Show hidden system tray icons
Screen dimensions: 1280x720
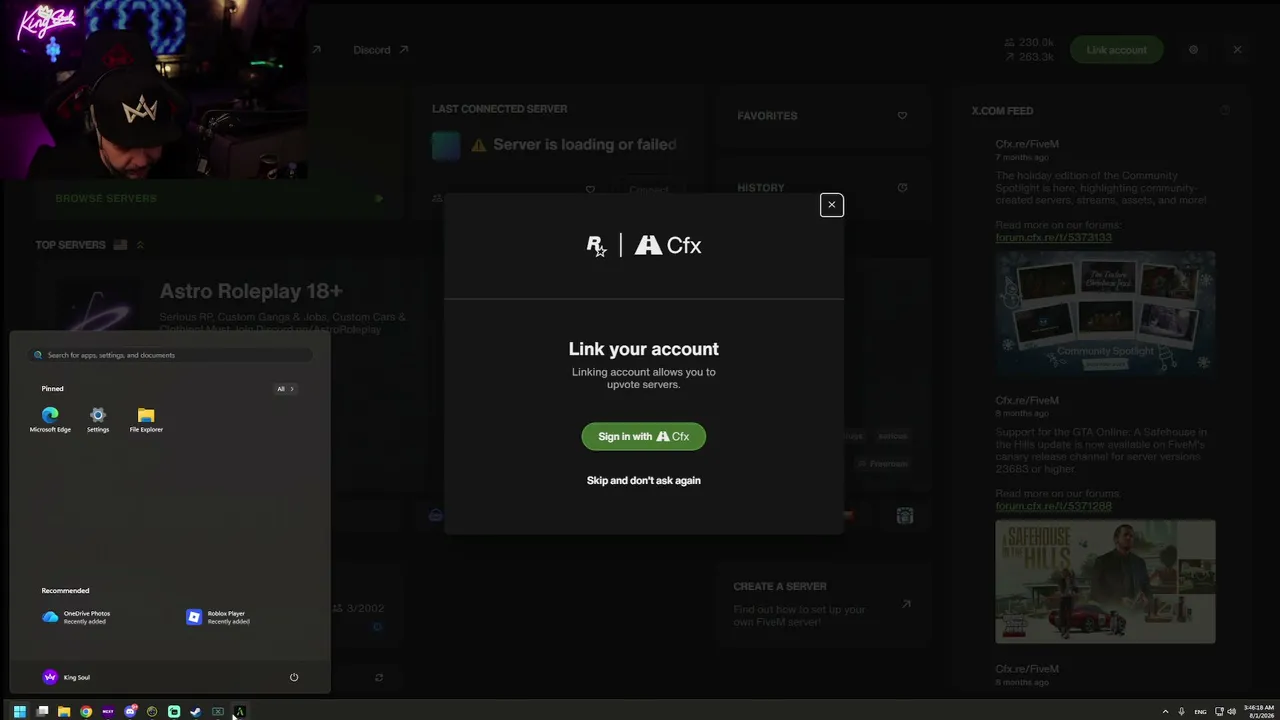click(1165, 712)
